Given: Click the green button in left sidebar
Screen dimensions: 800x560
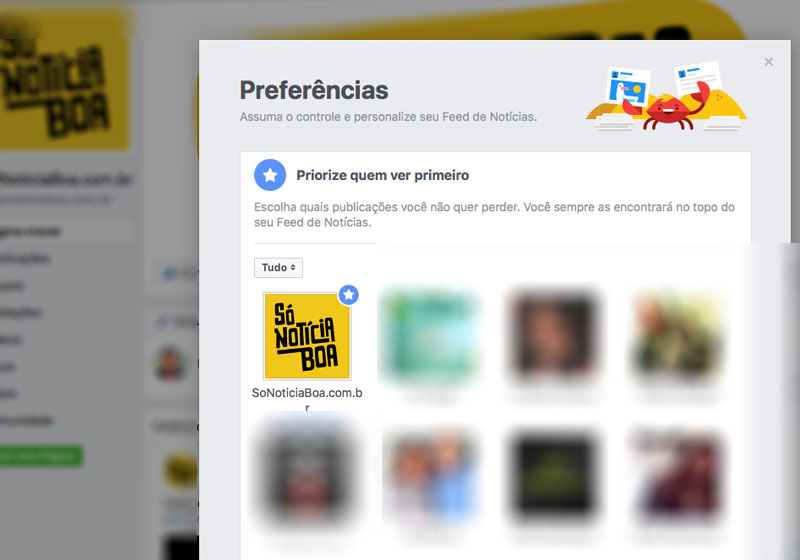Looking at the screenshot, I should click(41, 456).
